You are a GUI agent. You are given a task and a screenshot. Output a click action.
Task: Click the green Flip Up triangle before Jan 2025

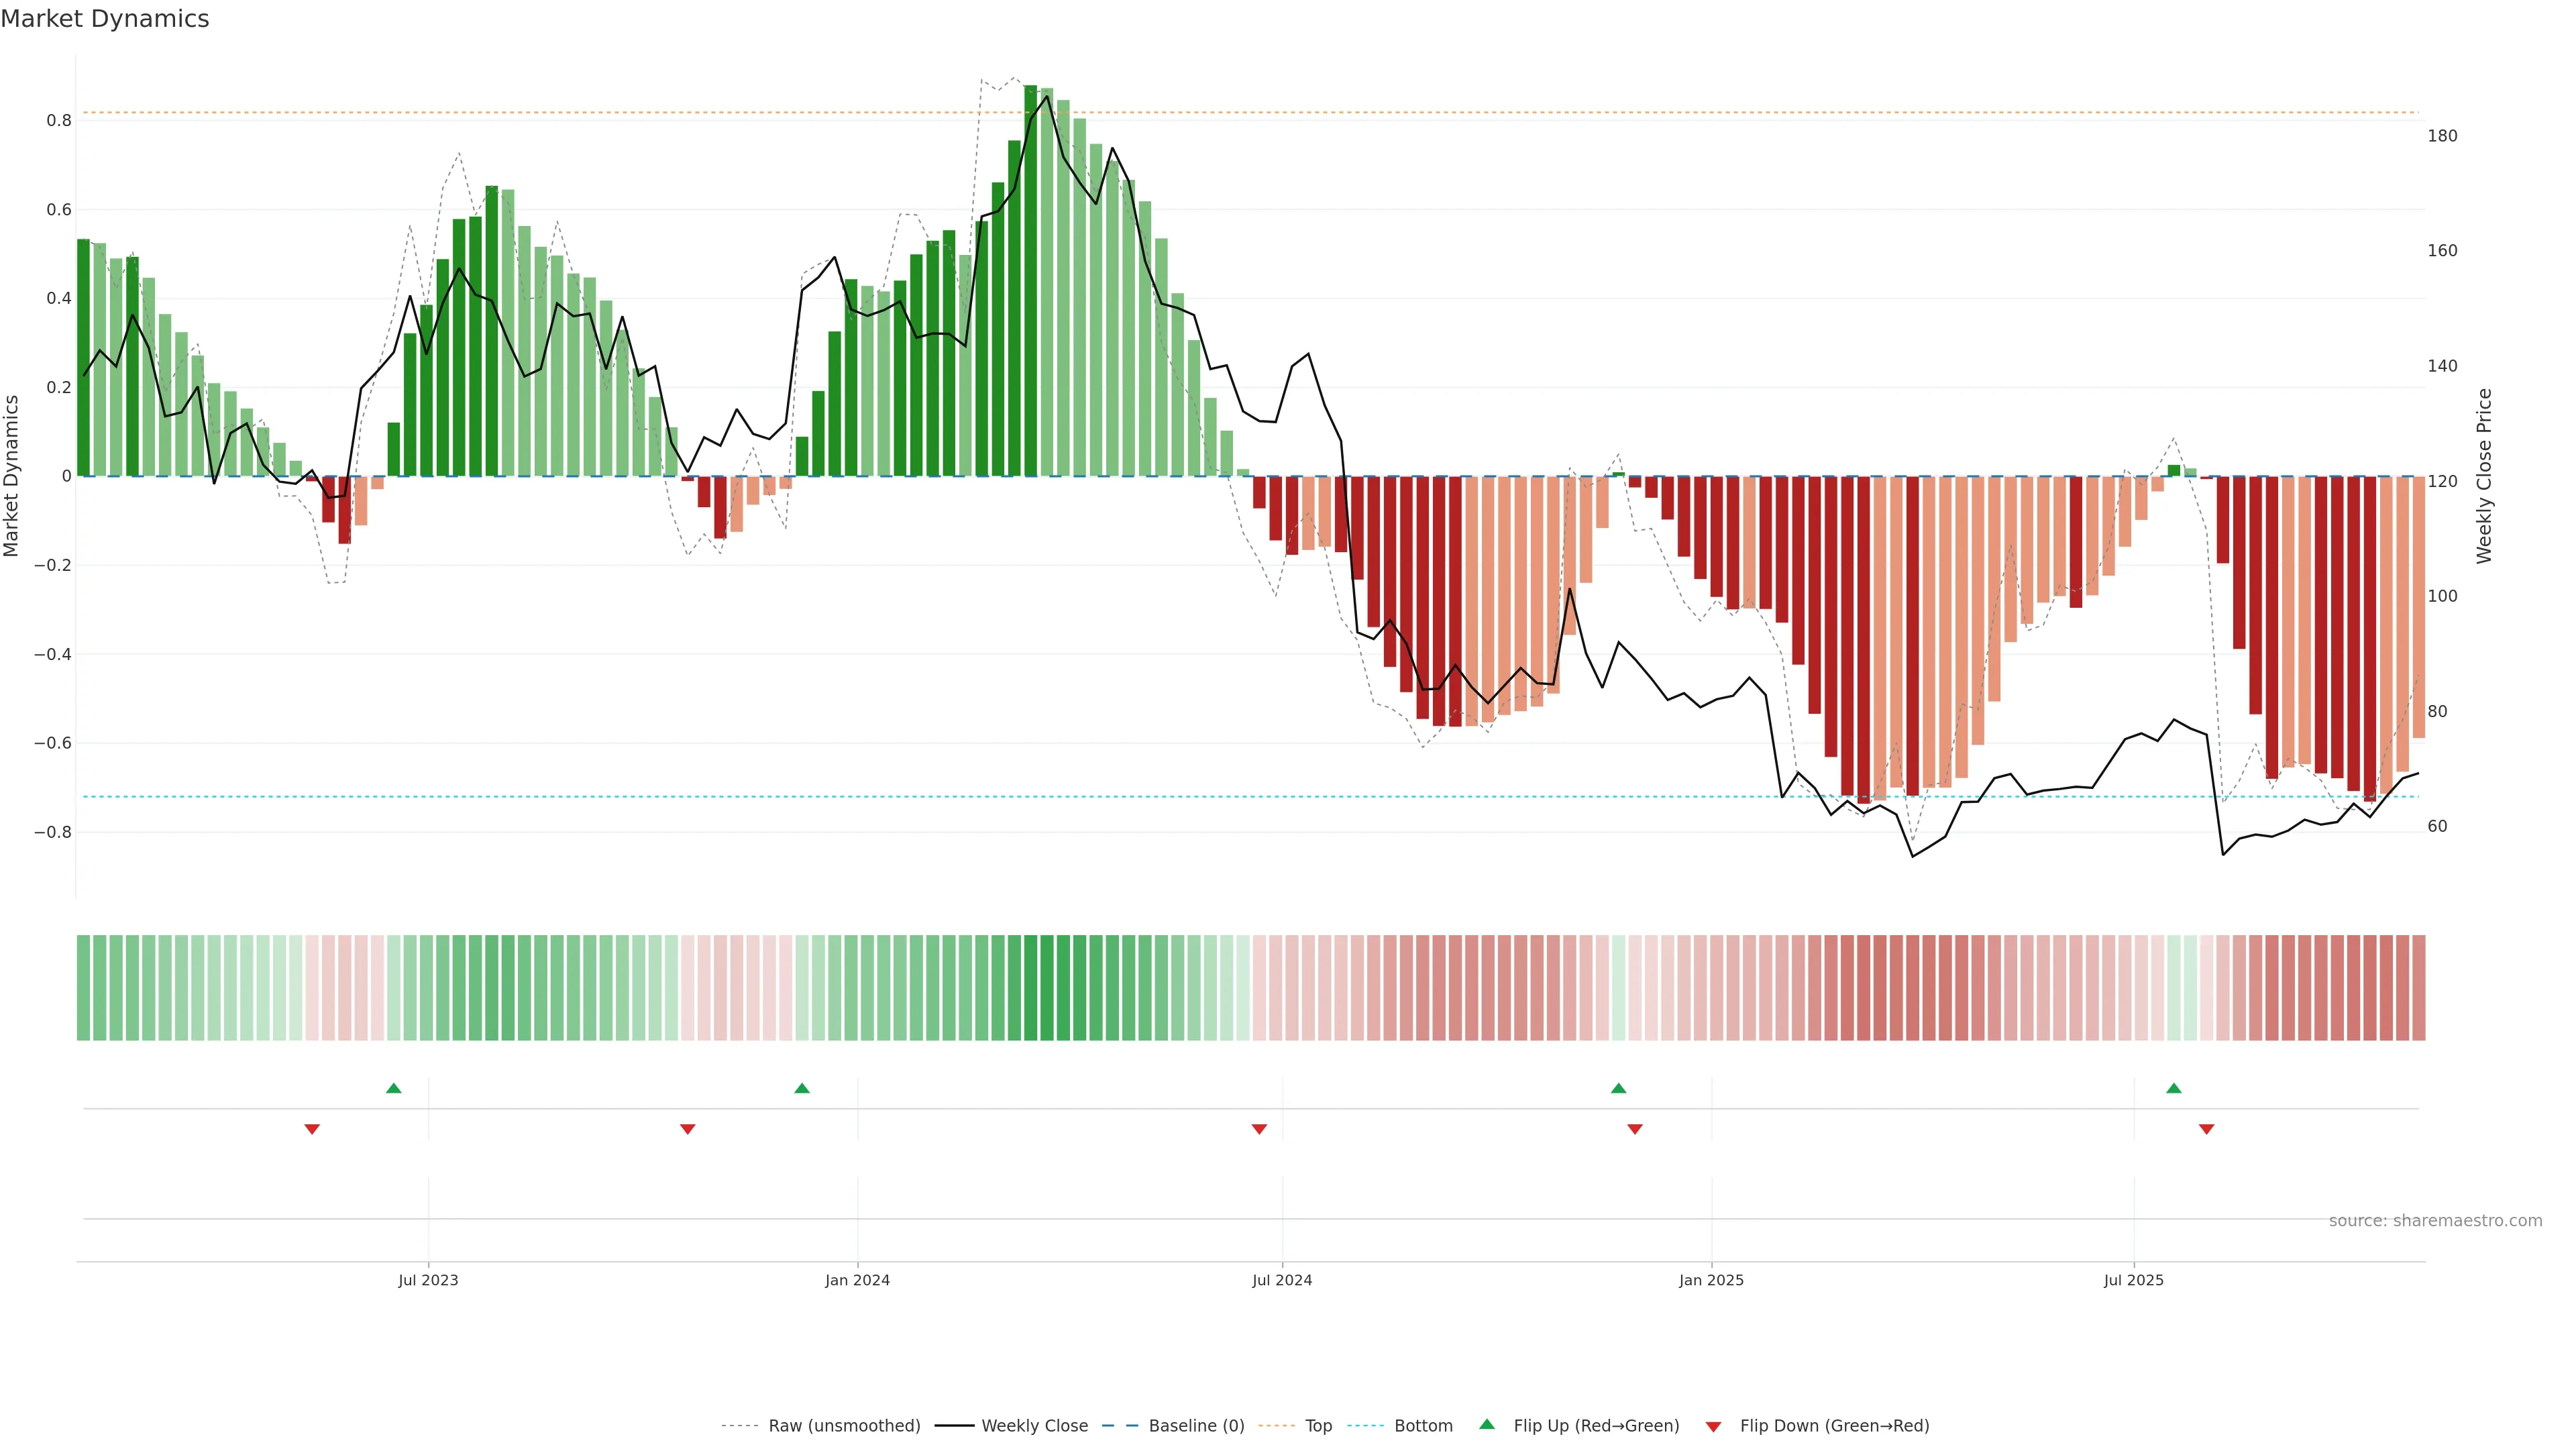tap(1618, 1088)
